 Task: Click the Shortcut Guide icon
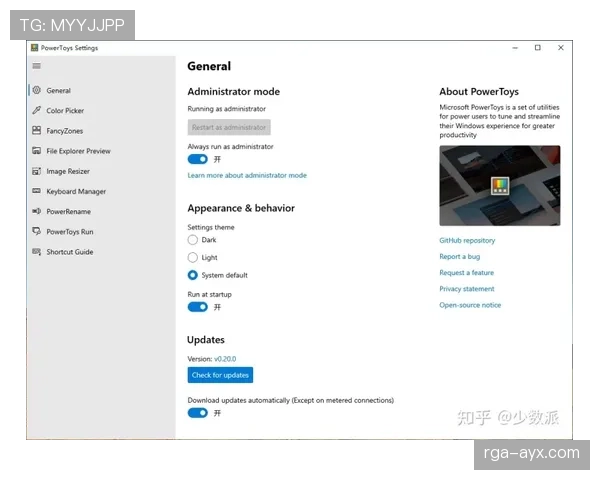37,252
